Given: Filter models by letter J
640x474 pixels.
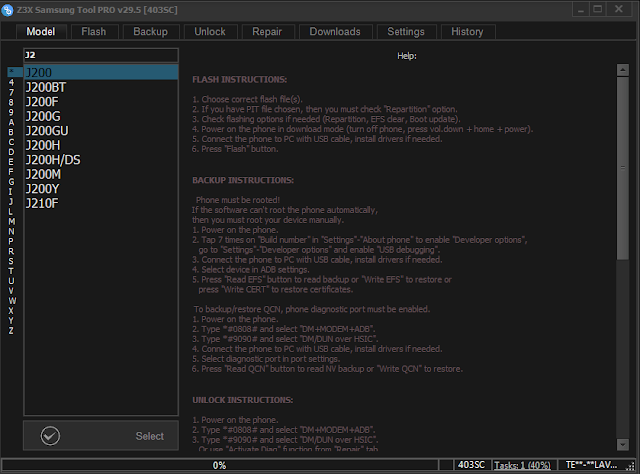Looking at the screenshot, I should pos(11,201).
